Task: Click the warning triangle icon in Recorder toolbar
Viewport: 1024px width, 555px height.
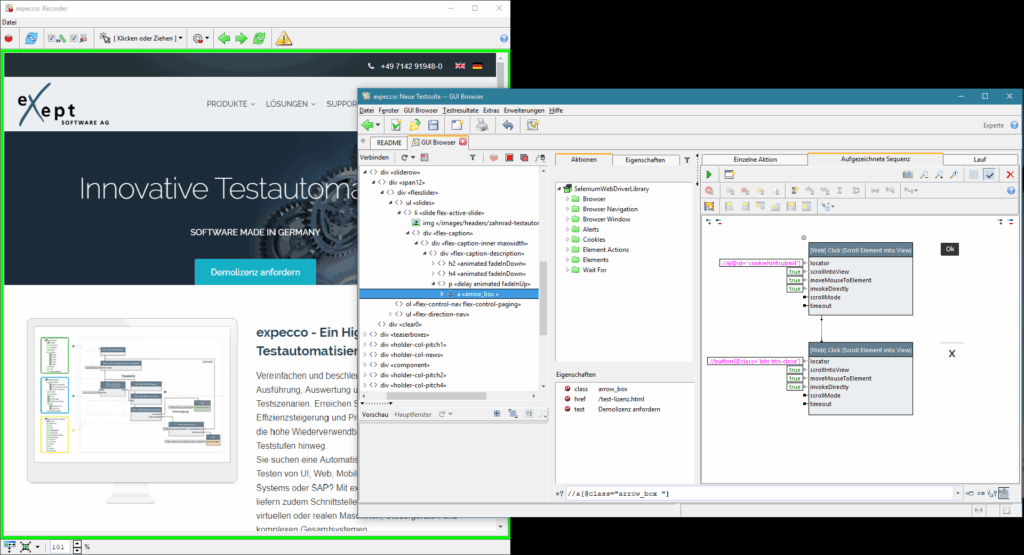Action: 285,38
